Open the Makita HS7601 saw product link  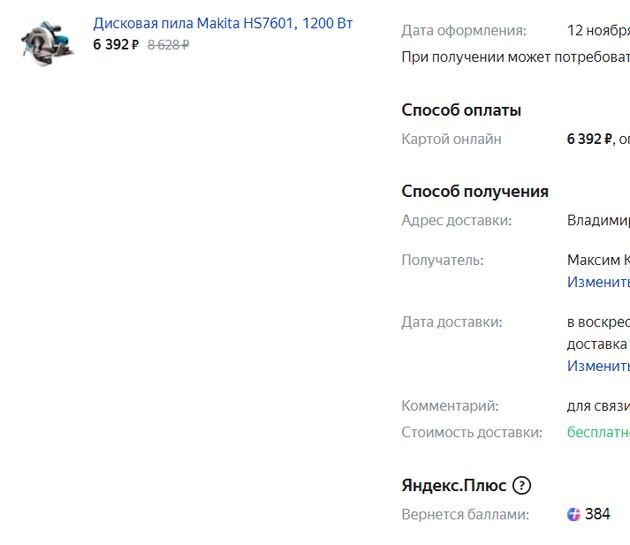223,23
